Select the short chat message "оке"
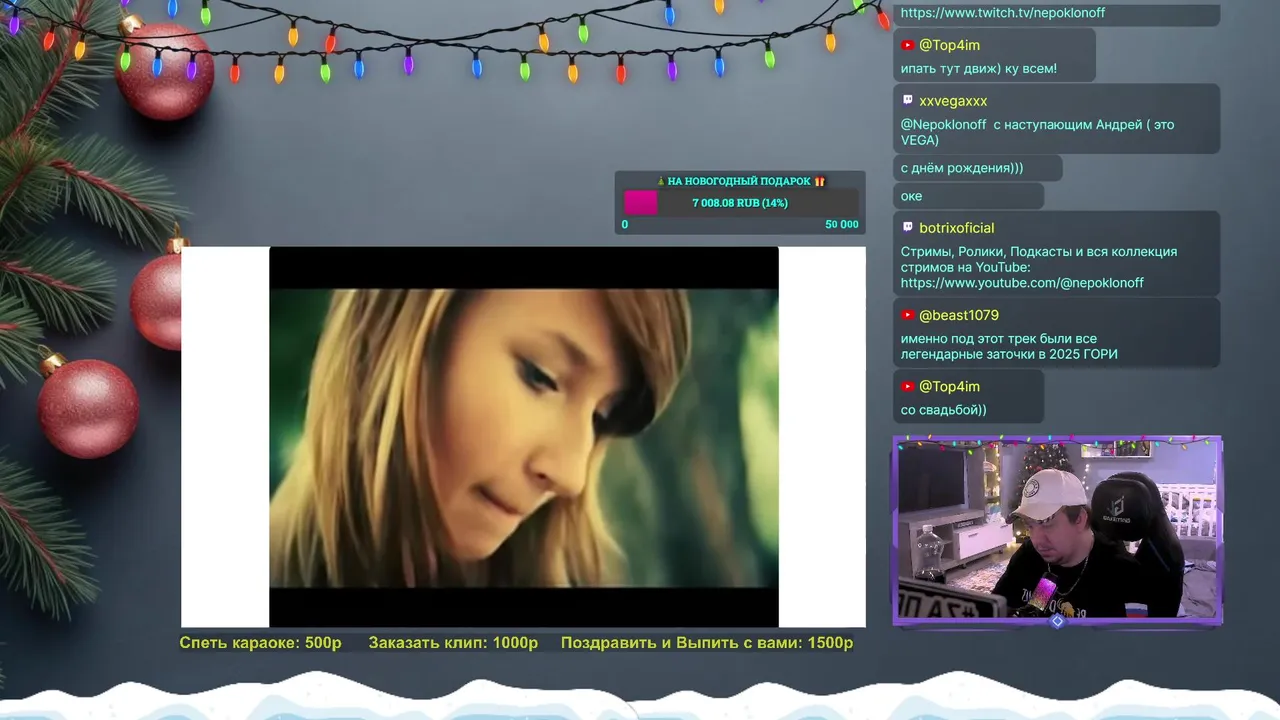This screenshot has width=1280, height=720. pos(911,196)
